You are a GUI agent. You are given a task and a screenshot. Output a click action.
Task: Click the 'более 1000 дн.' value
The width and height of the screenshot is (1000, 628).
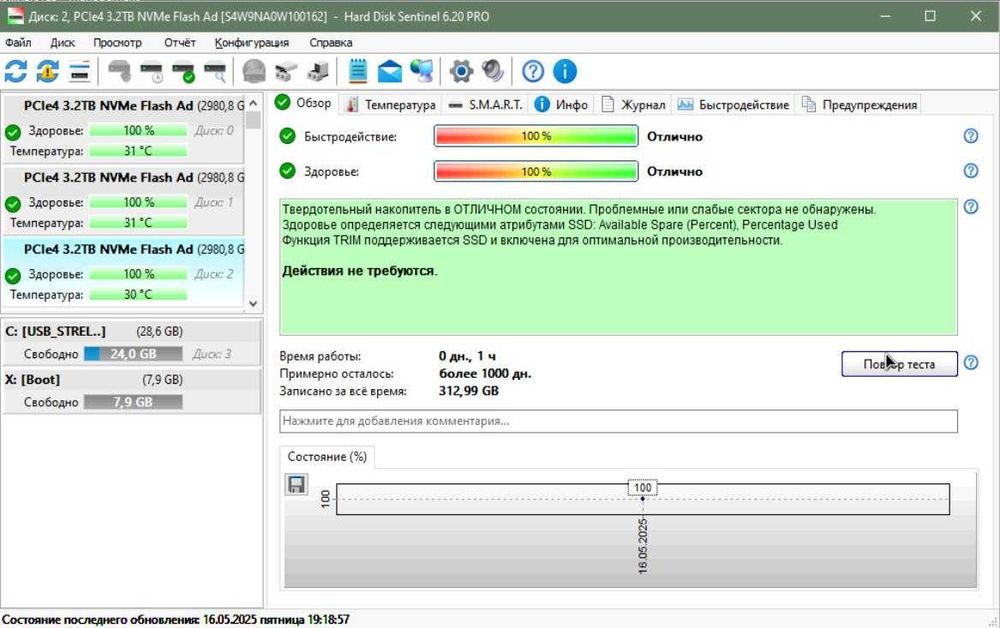[x=485, y=374]
